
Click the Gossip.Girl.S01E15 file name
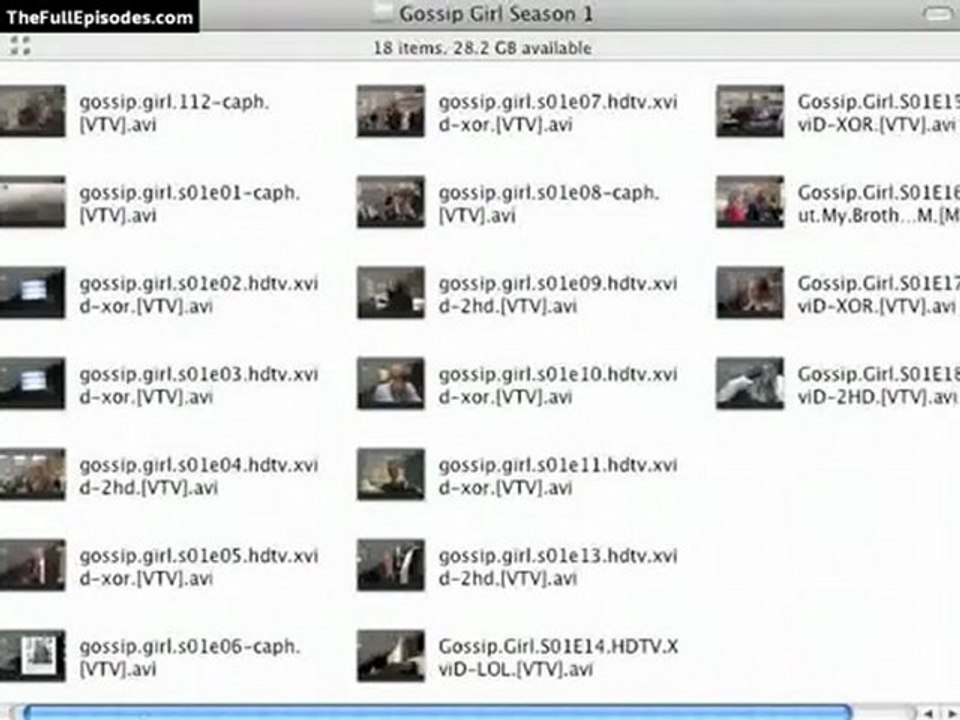[878, 113]
